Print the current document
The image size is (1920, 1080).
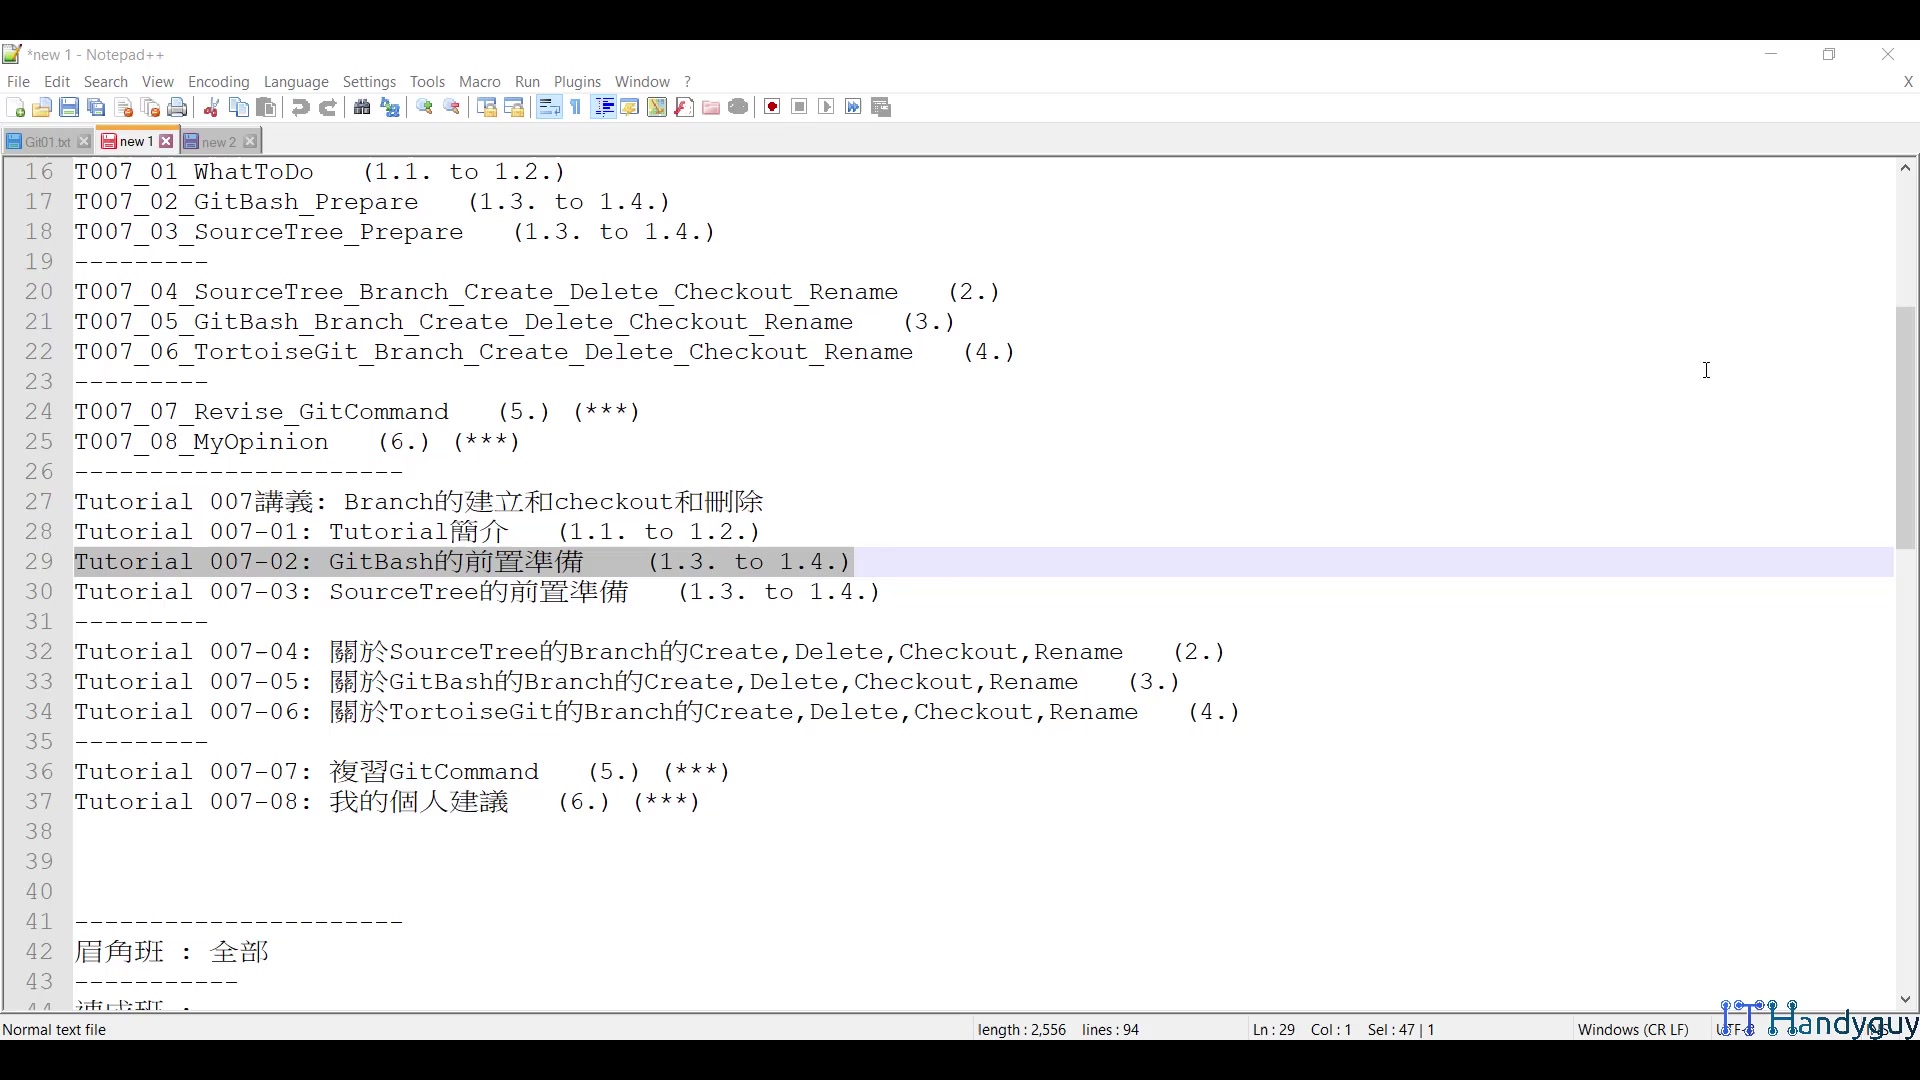pyautogui.click(x=177, y=107)
